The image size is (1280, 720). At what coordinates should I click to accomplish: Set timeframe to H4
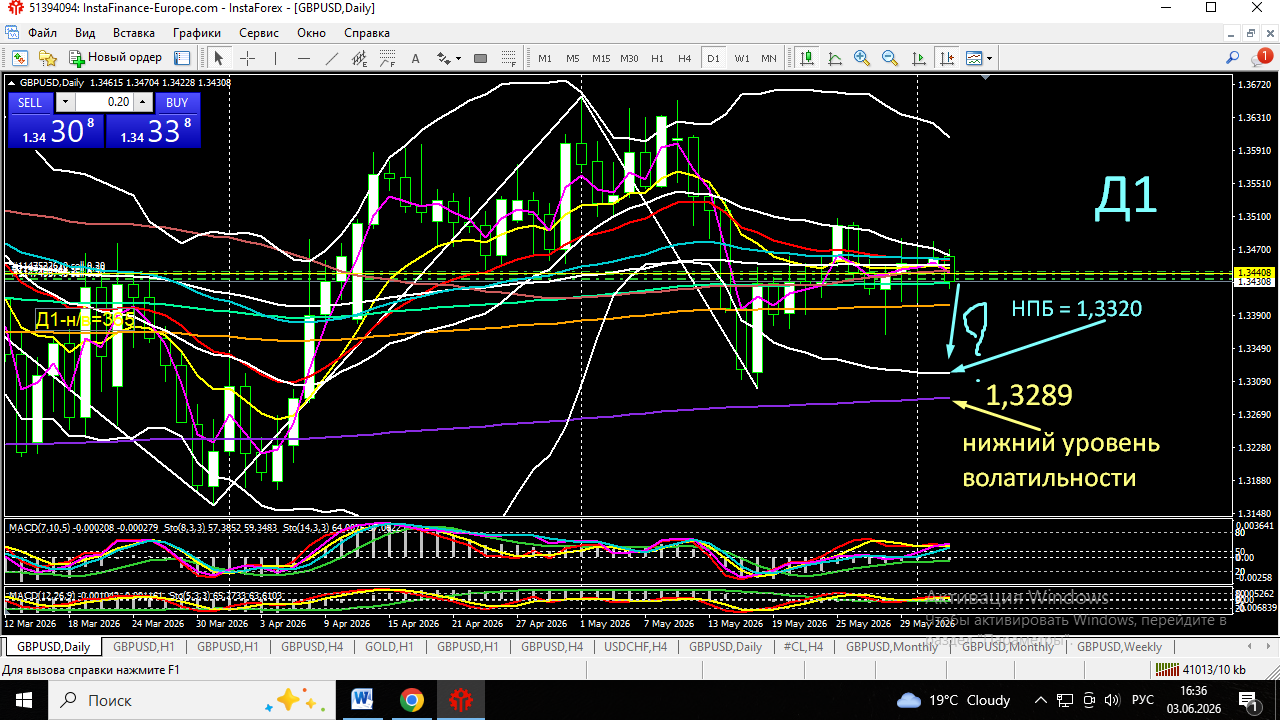coord(684,58)
